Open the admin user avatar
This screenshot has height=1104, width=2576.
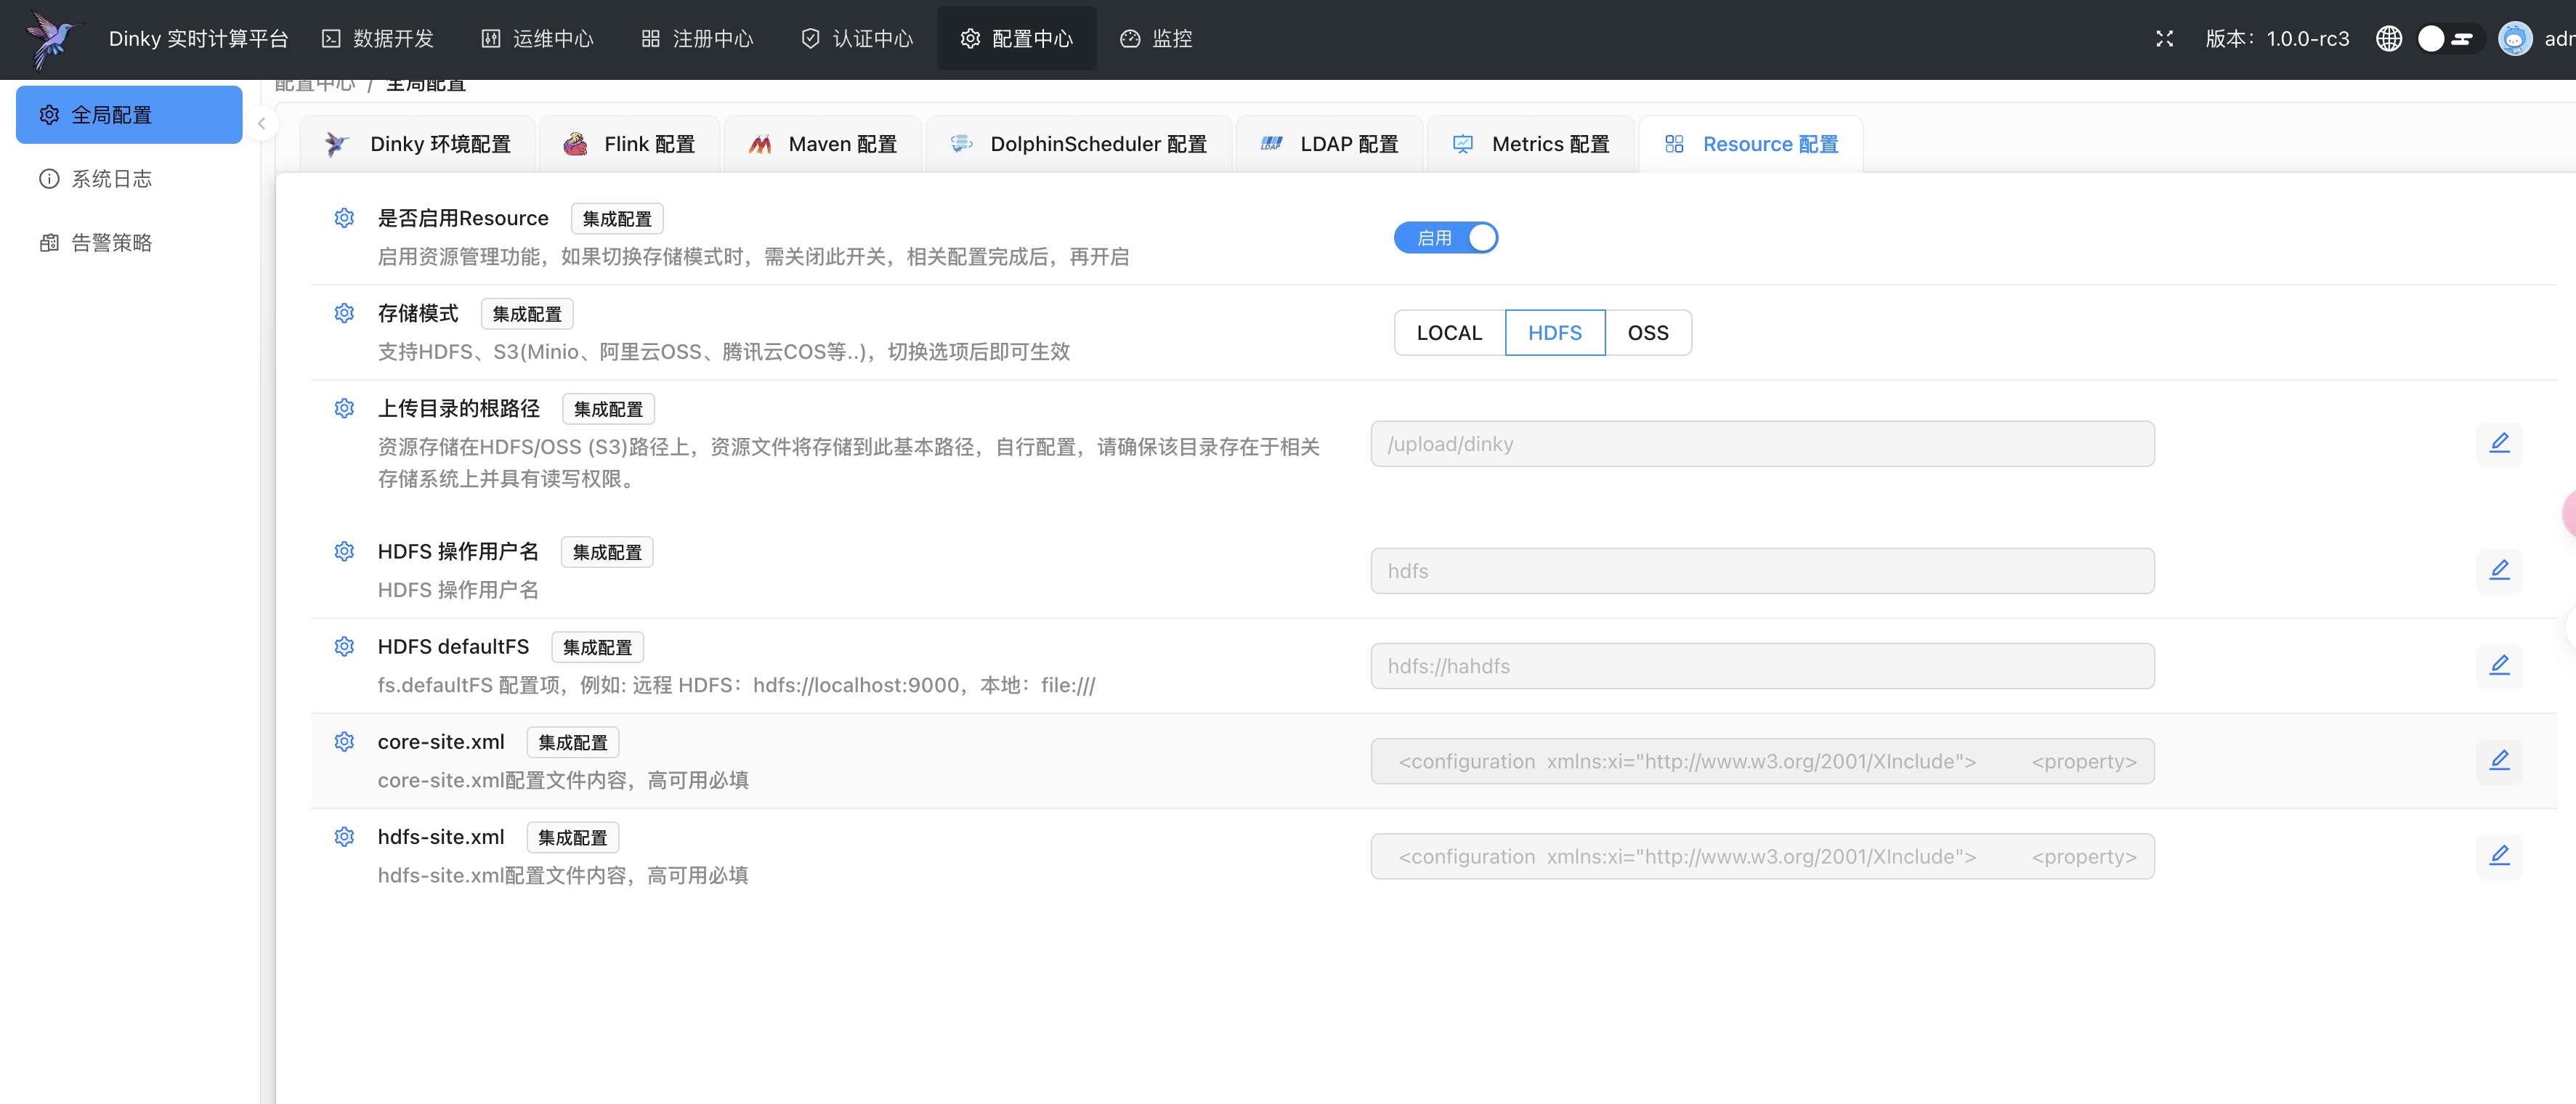point(2514,39)
